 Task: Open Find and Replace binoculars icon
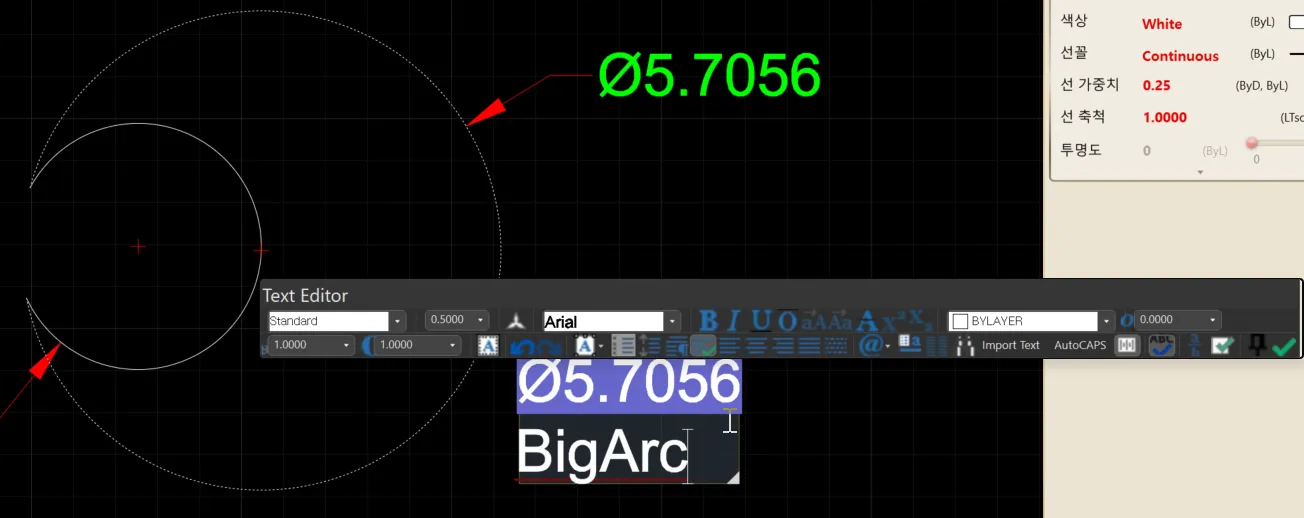click(x=964, y=346)
